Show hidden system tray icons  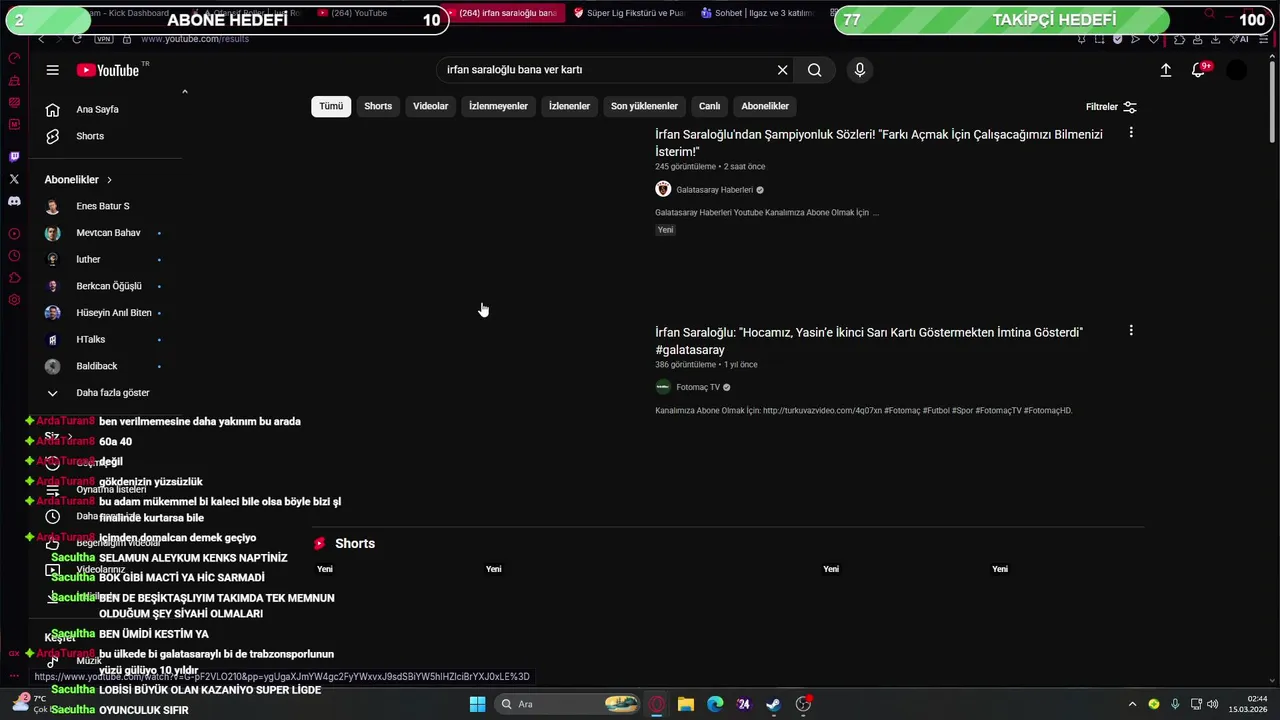(x=1132, y=704)
